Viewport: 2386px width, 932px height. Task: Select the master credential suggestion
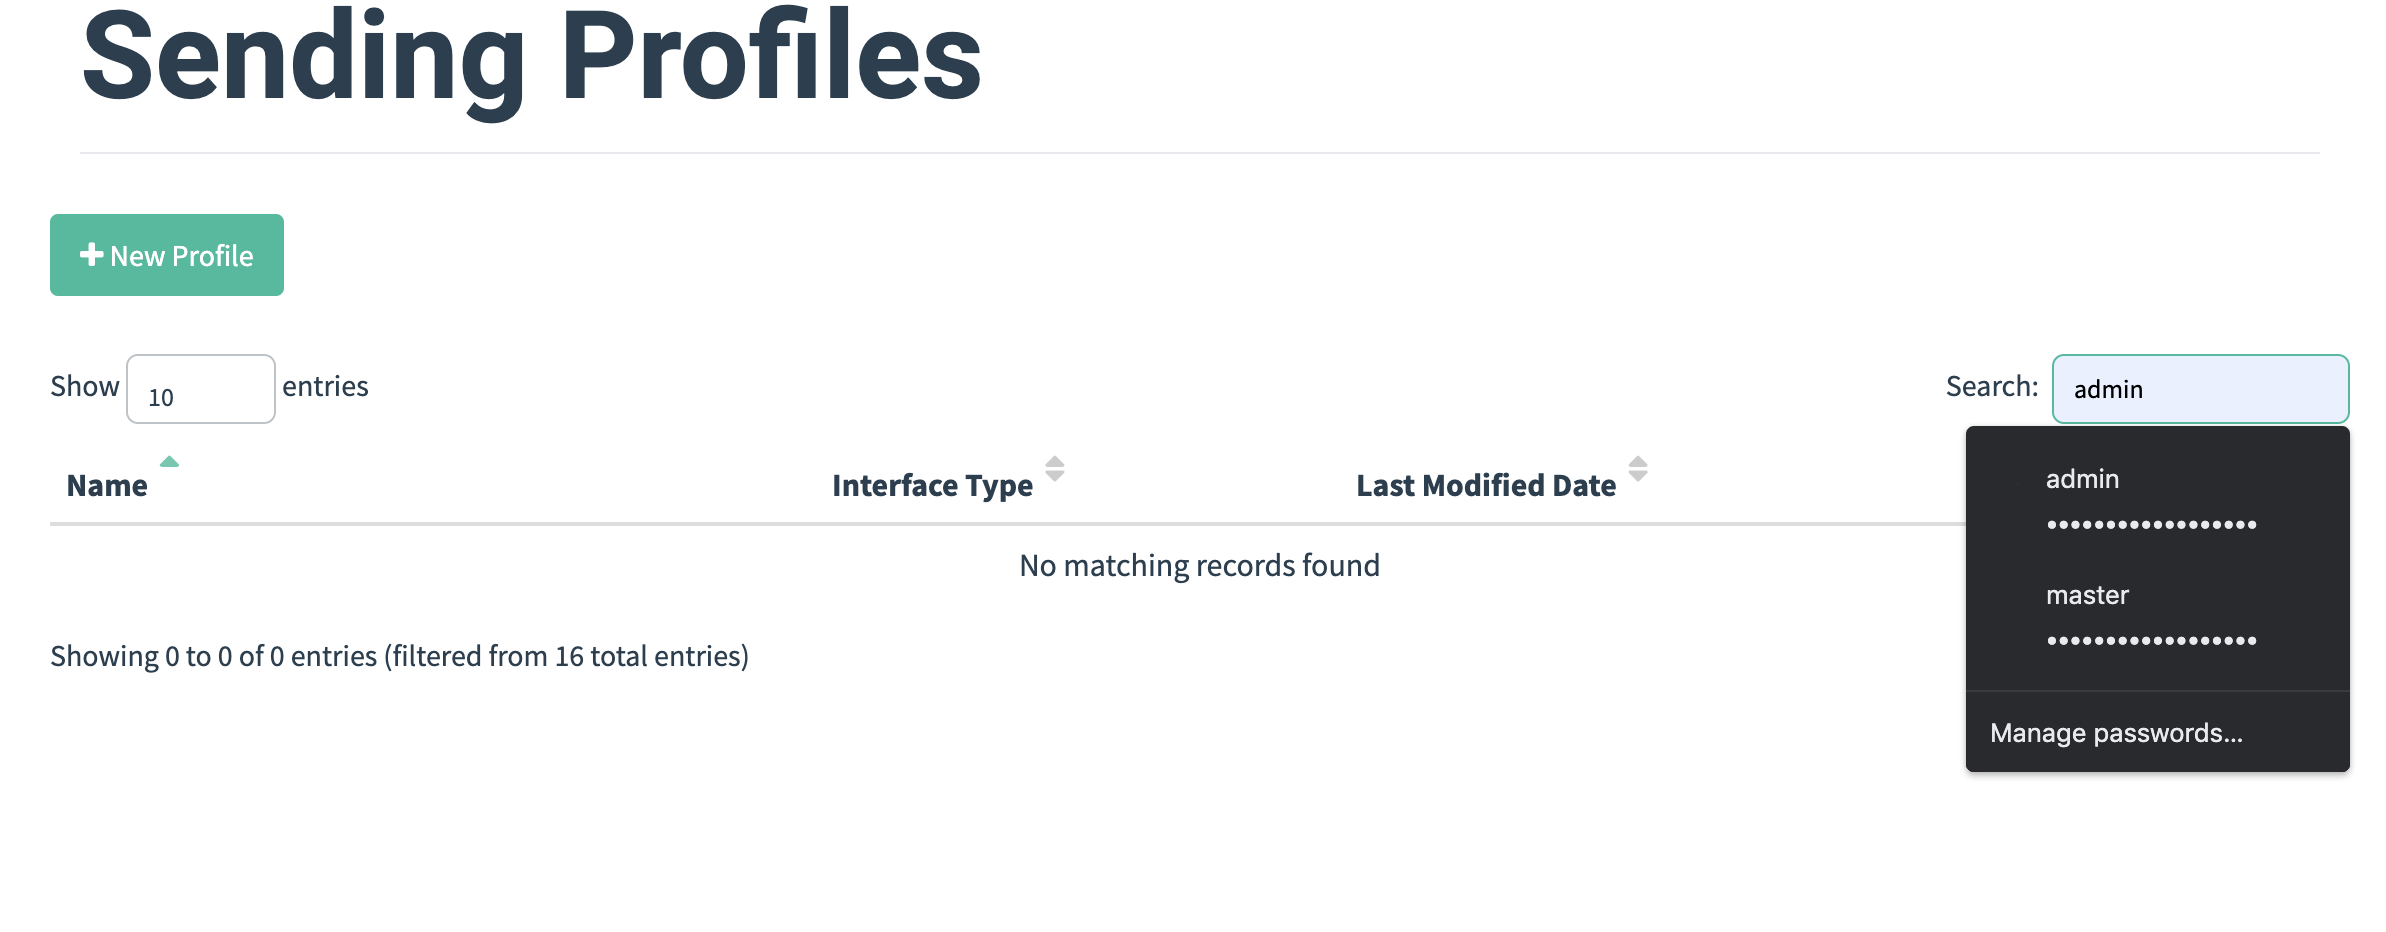coord(2086,594)
